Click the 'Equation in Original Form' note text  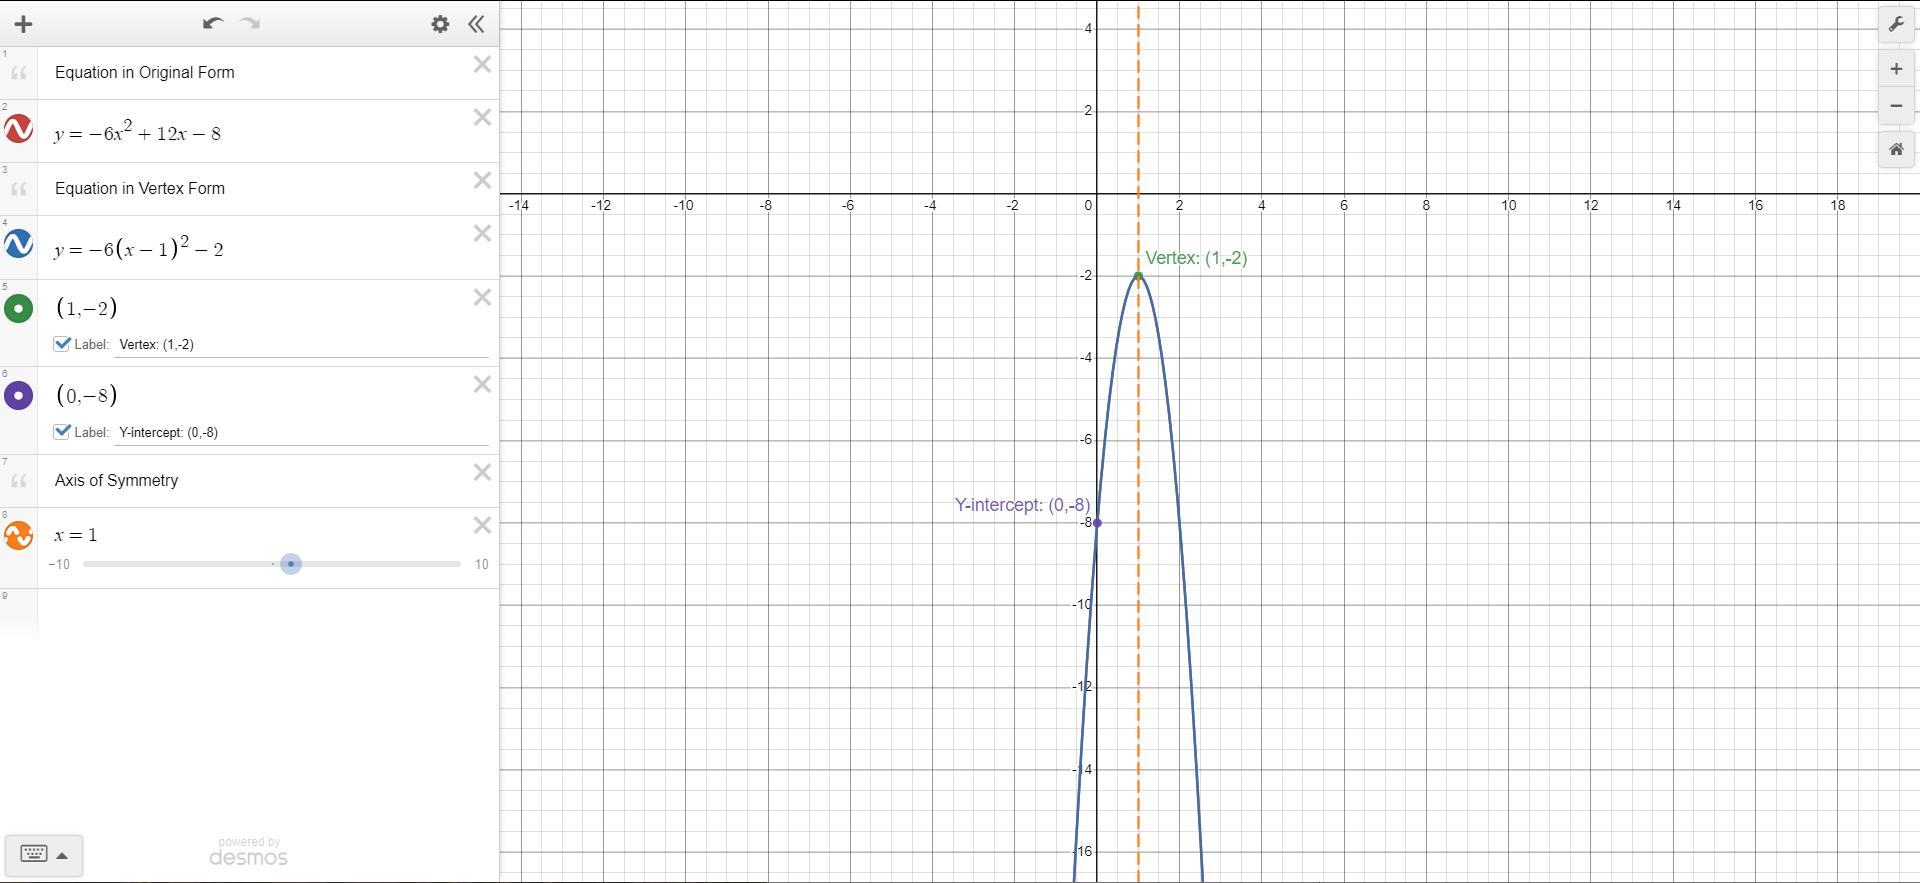click(x=145, y=72)
